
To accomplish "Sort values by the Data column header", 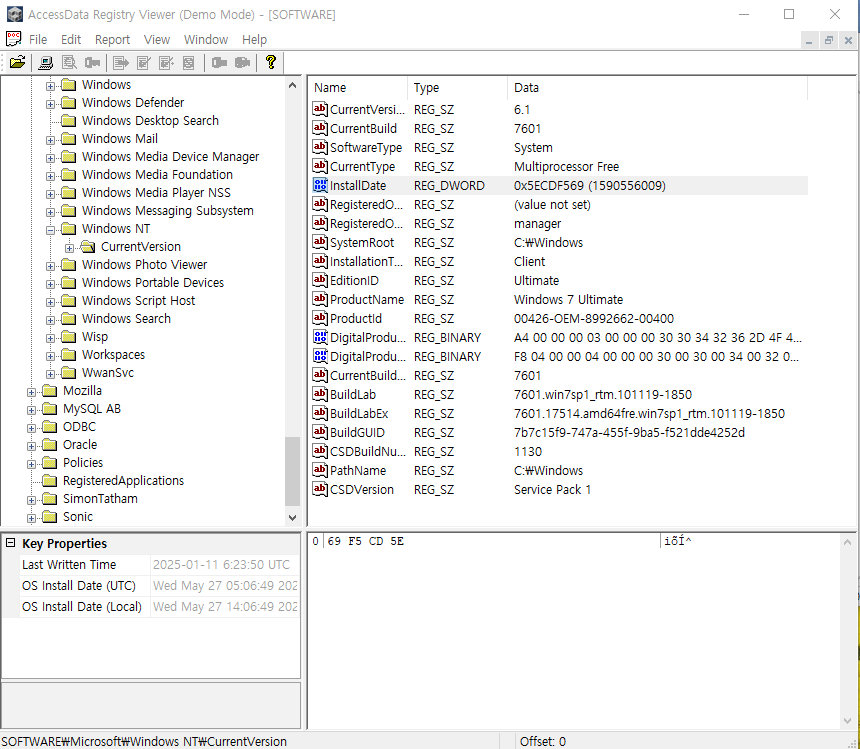I will click(658, 88).
